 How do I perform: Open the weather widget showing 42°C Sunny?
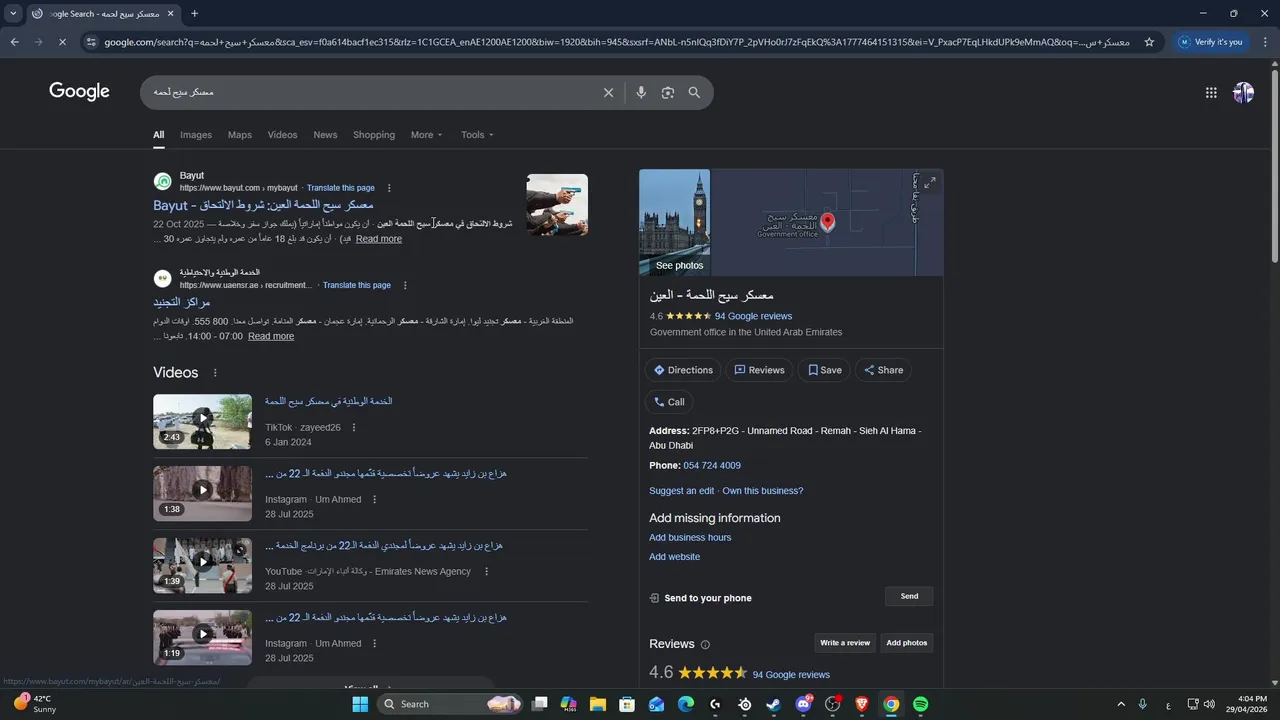pyautogui.click(x=35, y=704)
